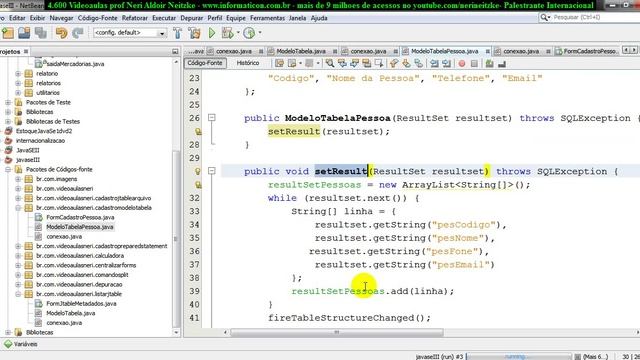
Task: Open the Depurar menu
Action: click(191, 18)
